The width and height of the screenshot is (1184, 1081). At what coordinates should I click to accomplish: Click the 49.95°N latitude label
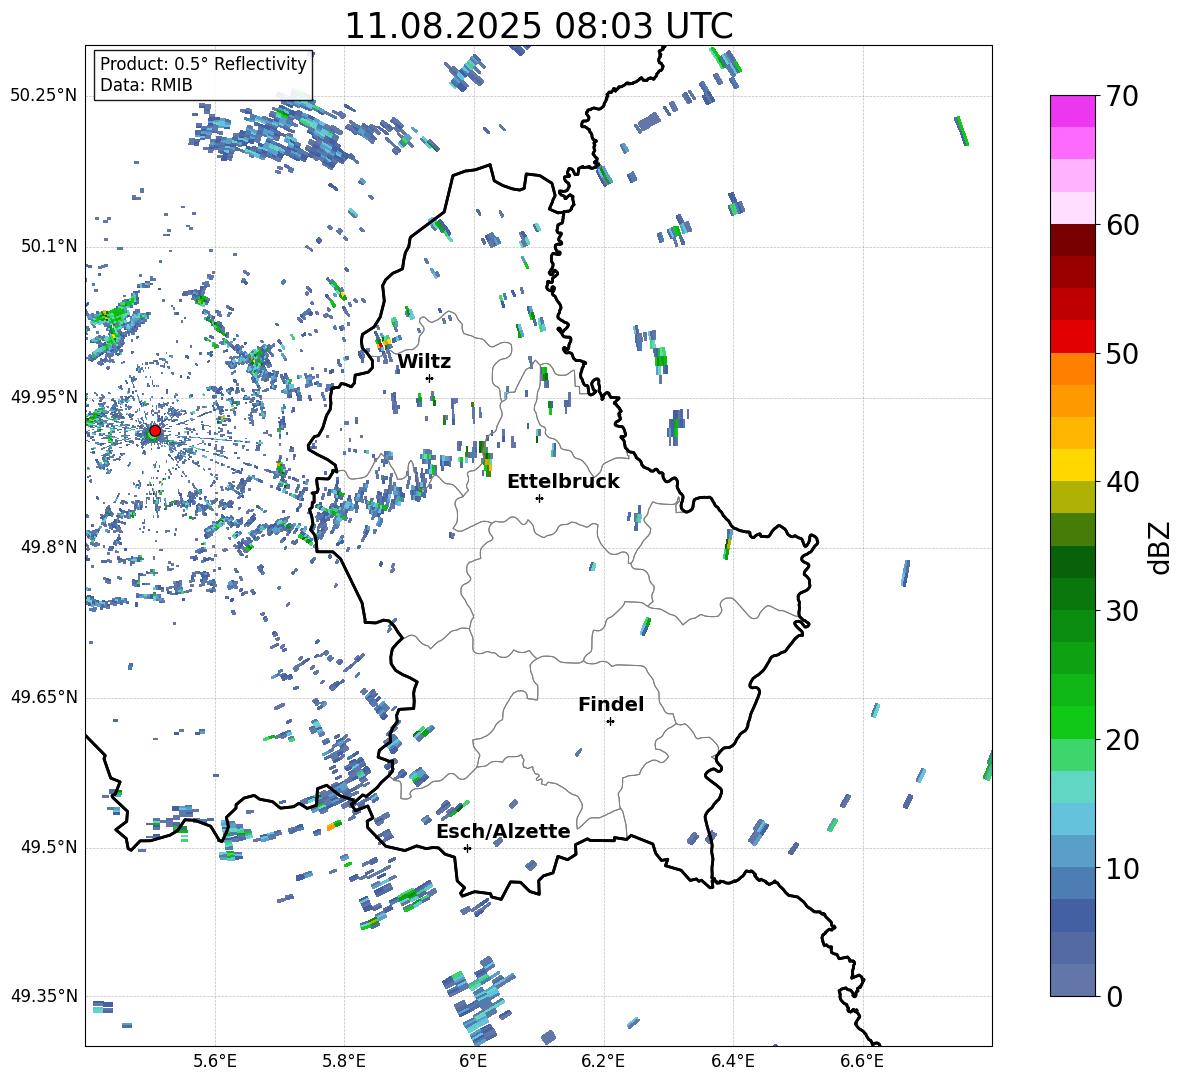click(x=44, y=397)
